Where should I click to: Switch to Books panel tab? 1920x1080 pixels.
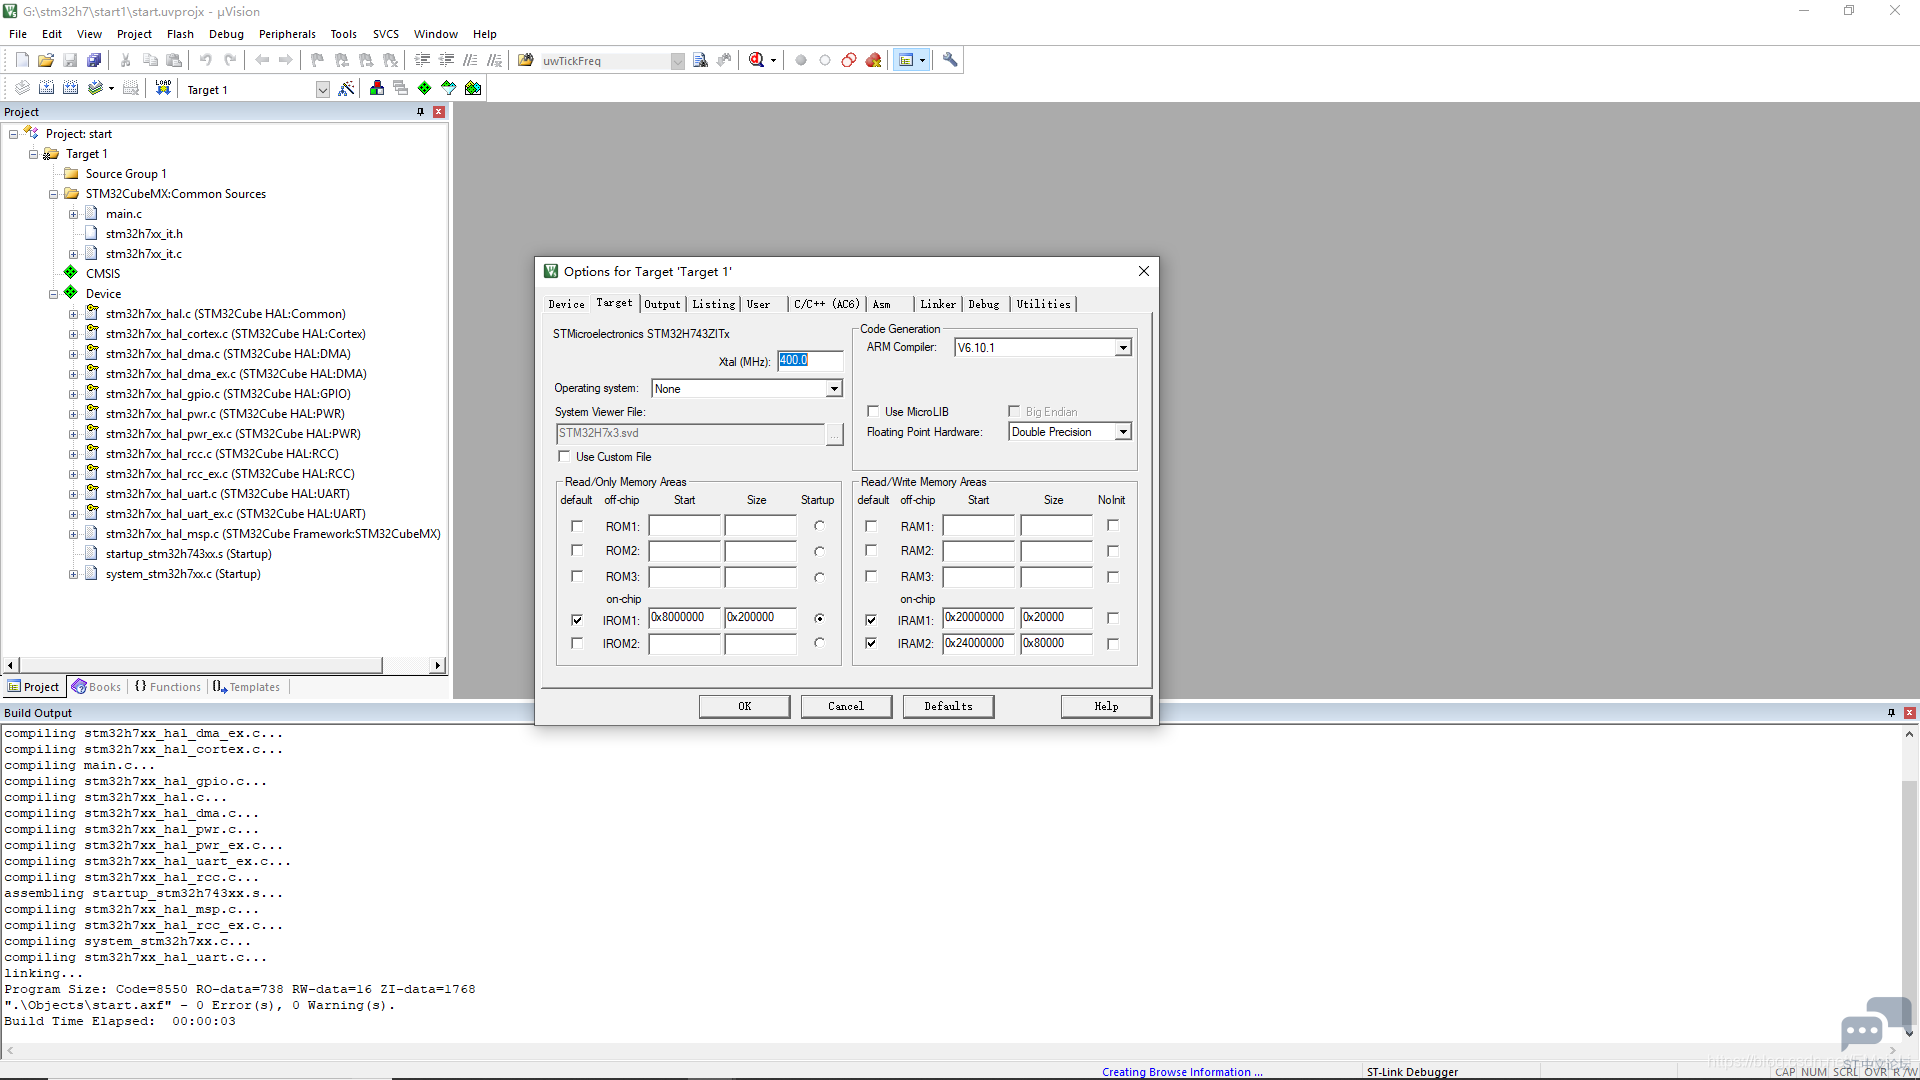97,687
